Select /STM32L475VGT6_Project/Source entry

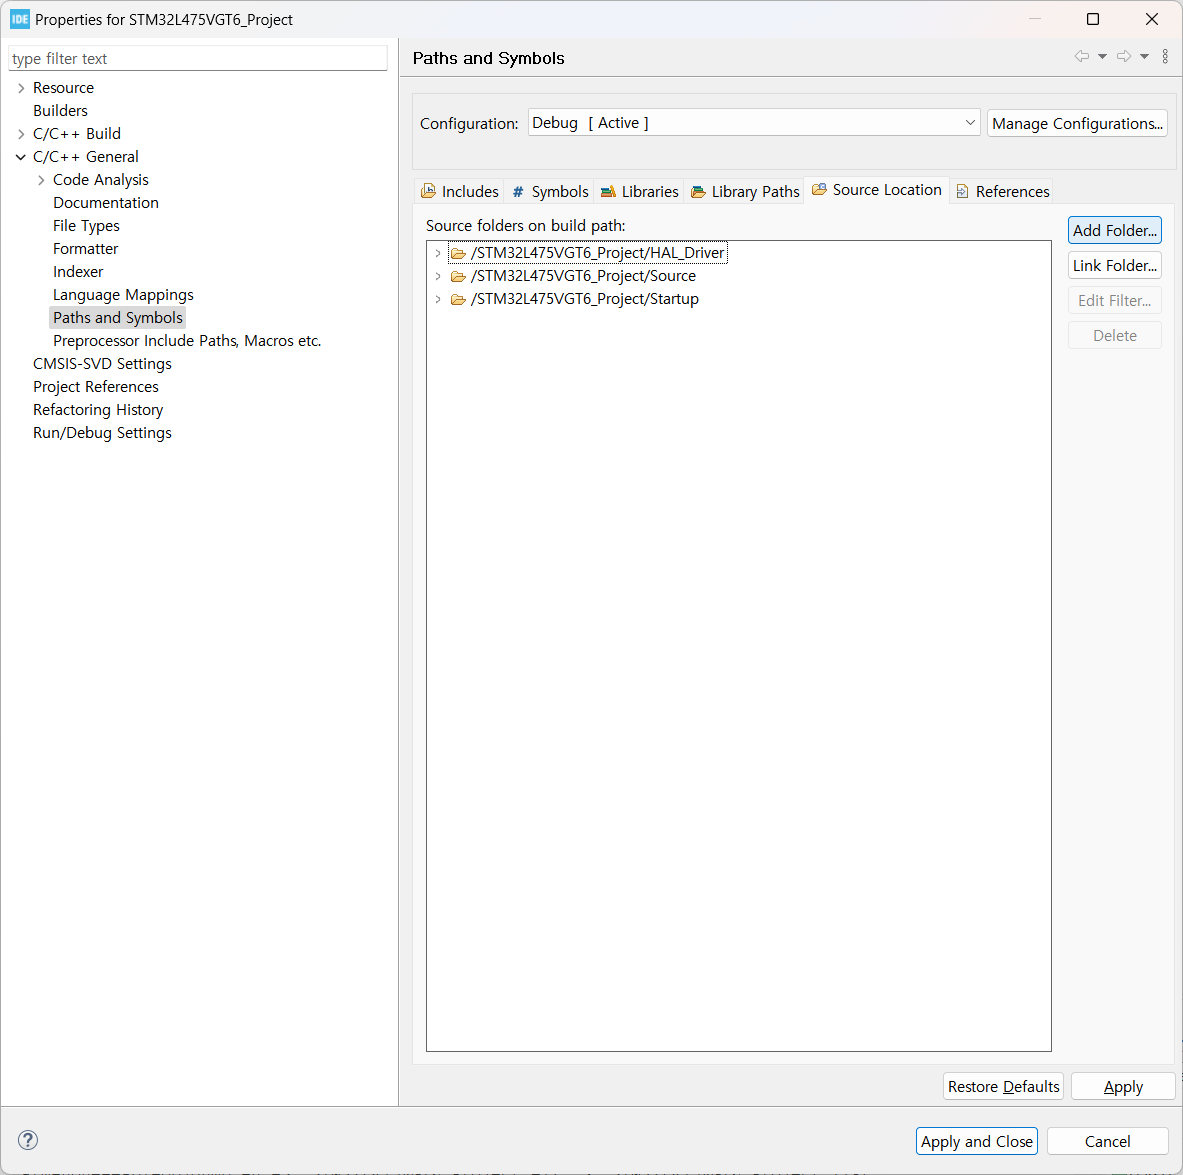583,276
